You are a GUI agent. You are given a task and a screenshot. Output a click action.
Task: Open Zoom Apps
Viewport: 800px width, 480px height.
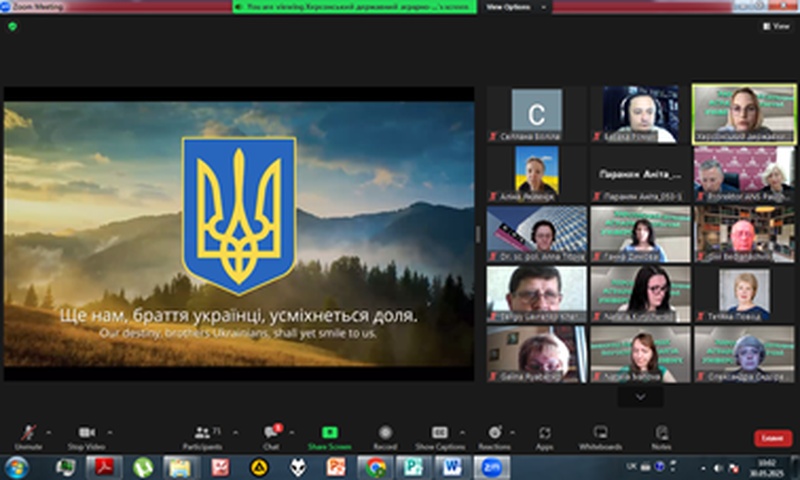pos(544,438)
